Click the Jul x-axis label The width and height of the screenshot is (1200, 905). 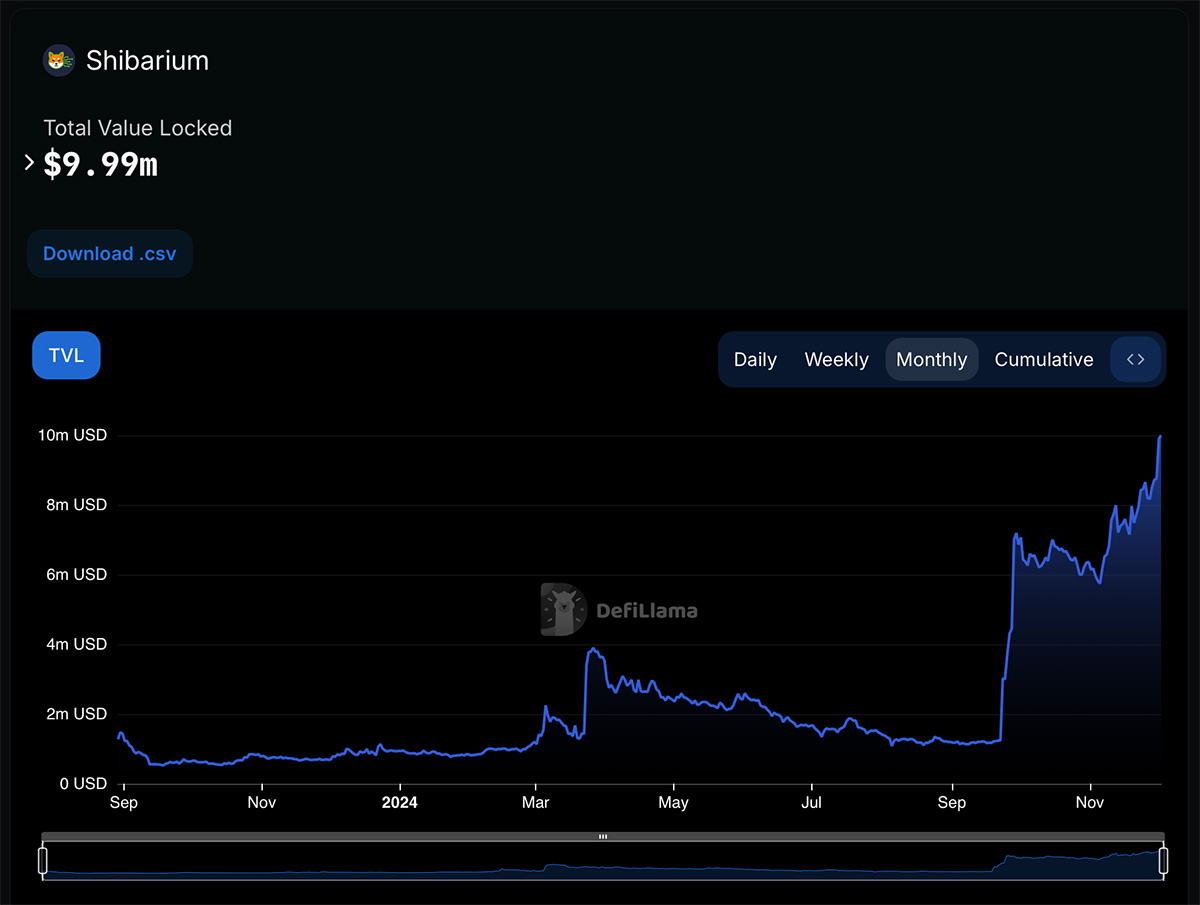point(812,802)
